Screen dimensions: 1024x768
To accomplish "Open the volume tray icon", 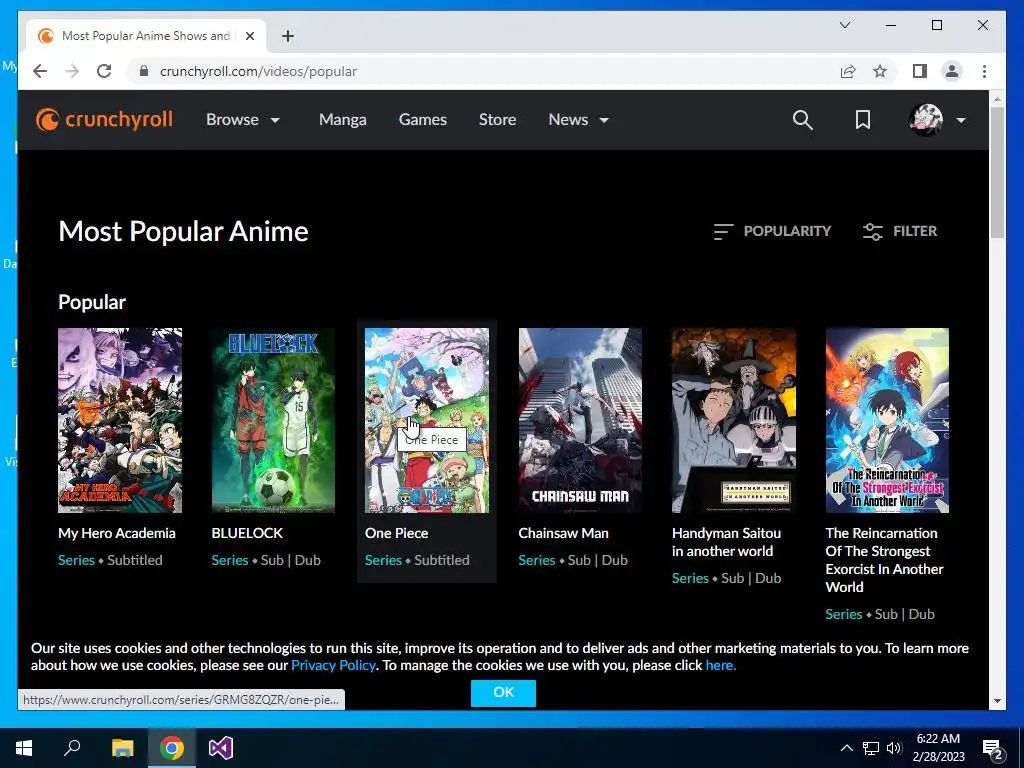I will 894,748.
